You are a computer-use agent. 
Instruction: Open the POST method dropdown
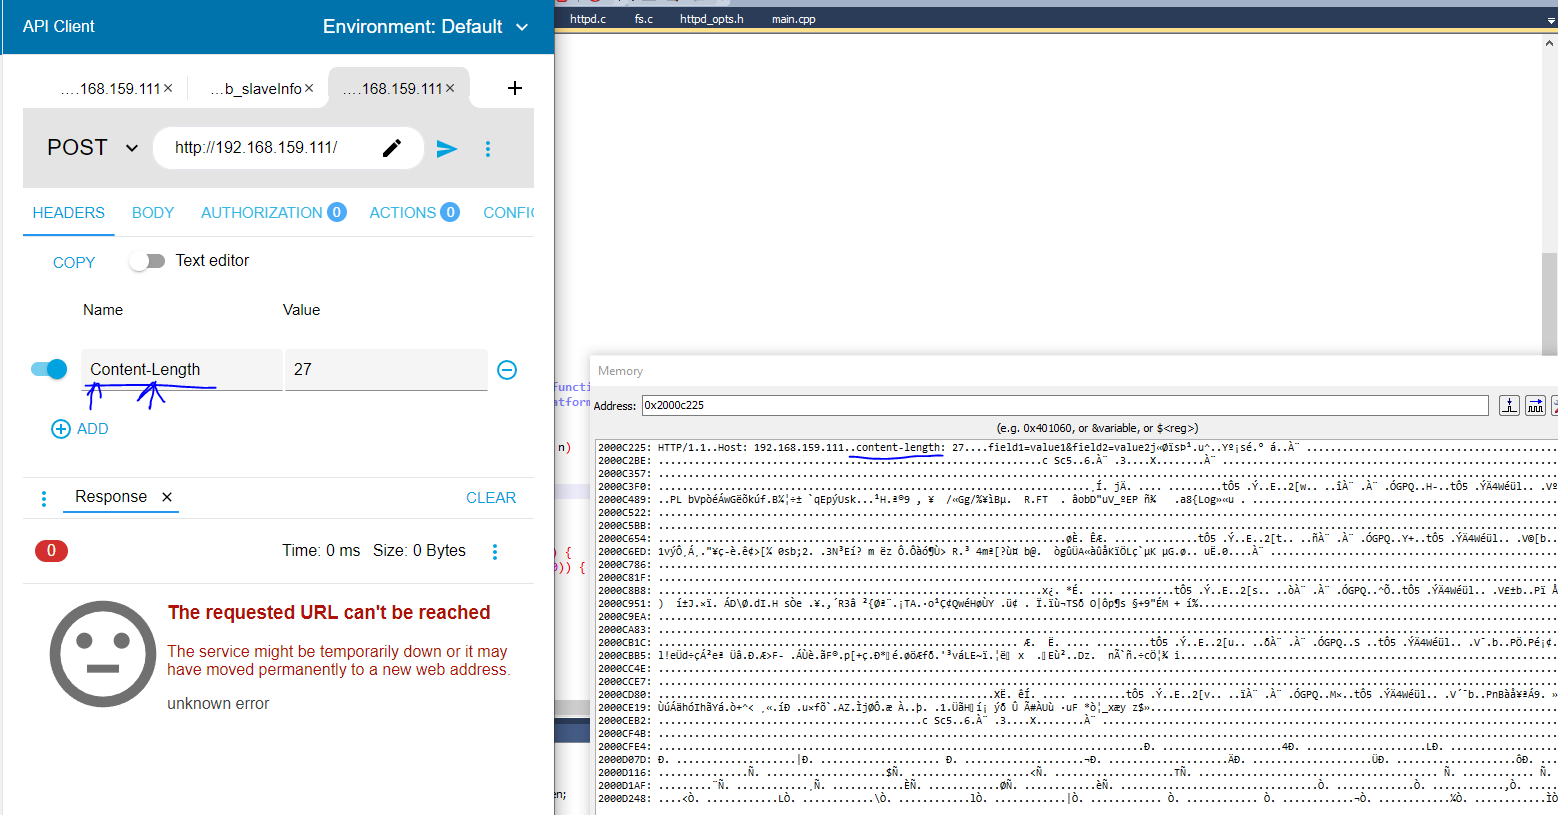click(x=90, y=147)
